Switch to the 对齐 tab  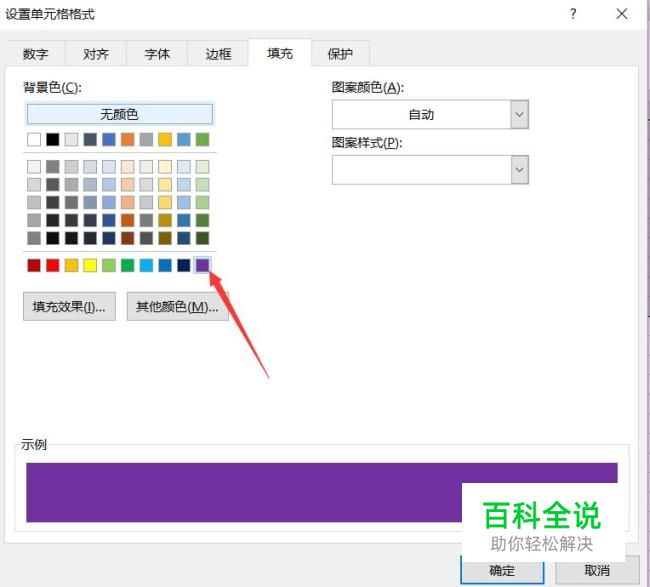point(96,54)
